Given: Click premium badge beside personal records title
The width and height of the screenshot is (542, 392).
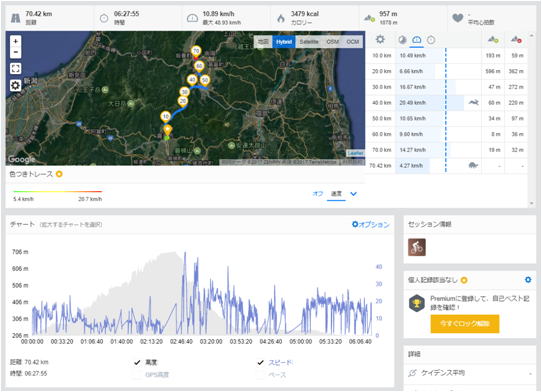Looking at the screenshot, I should [464, 280].
